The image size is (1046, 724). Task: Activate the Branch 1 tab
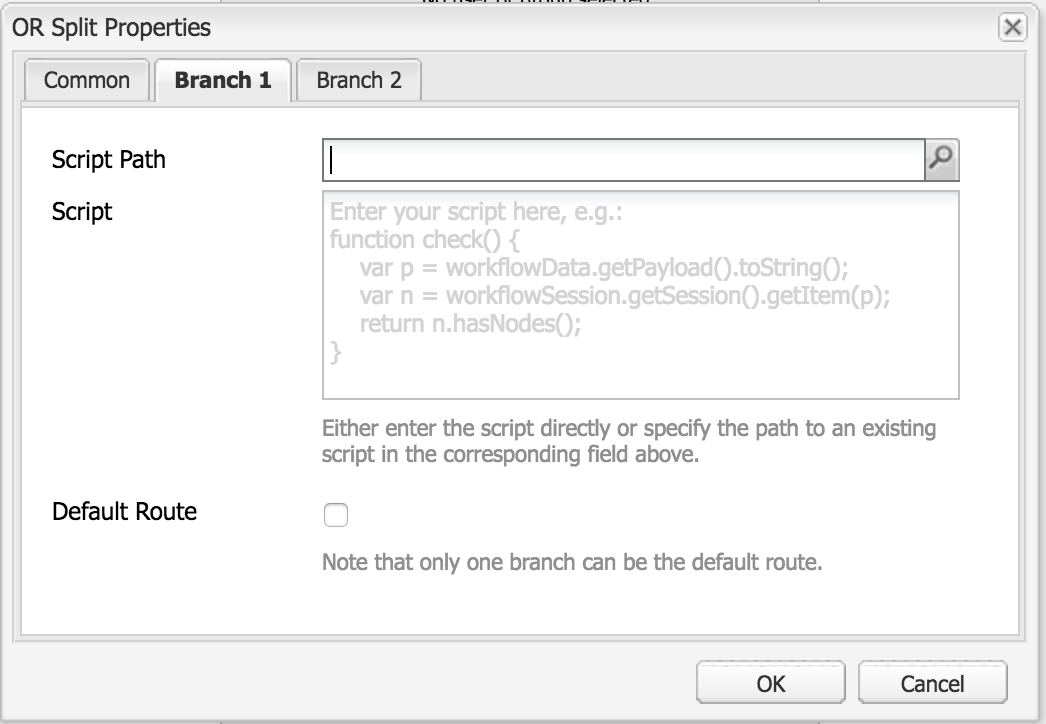point(223,80)
